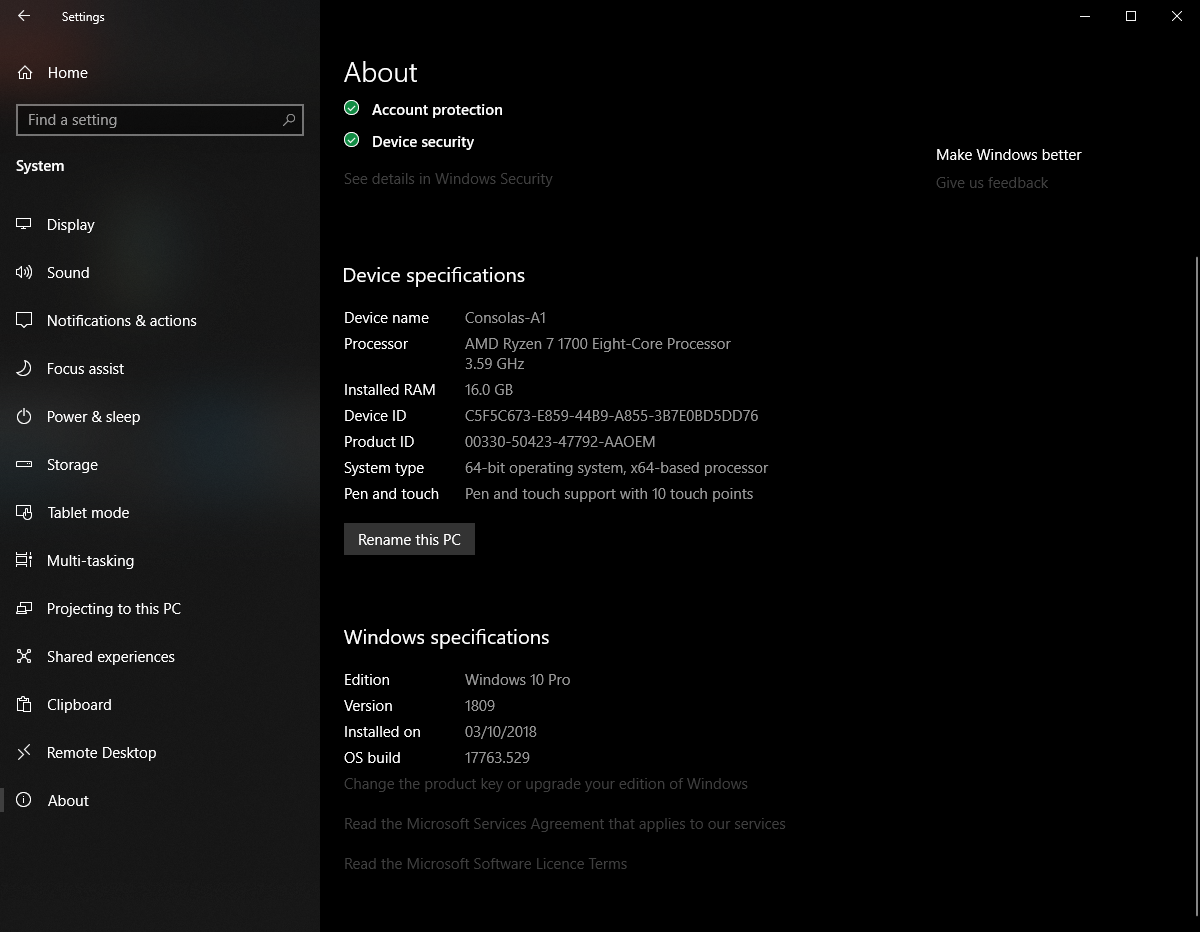
Task: Go to Sound settings
Action: coord(160,273)
